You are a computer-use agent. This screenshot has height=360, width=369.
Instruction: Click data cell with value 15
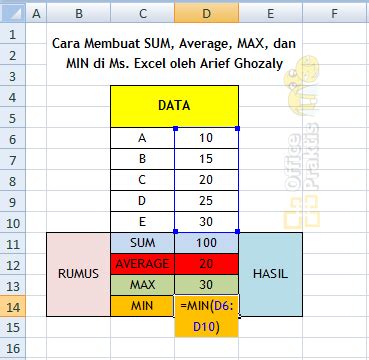[206, 159]
